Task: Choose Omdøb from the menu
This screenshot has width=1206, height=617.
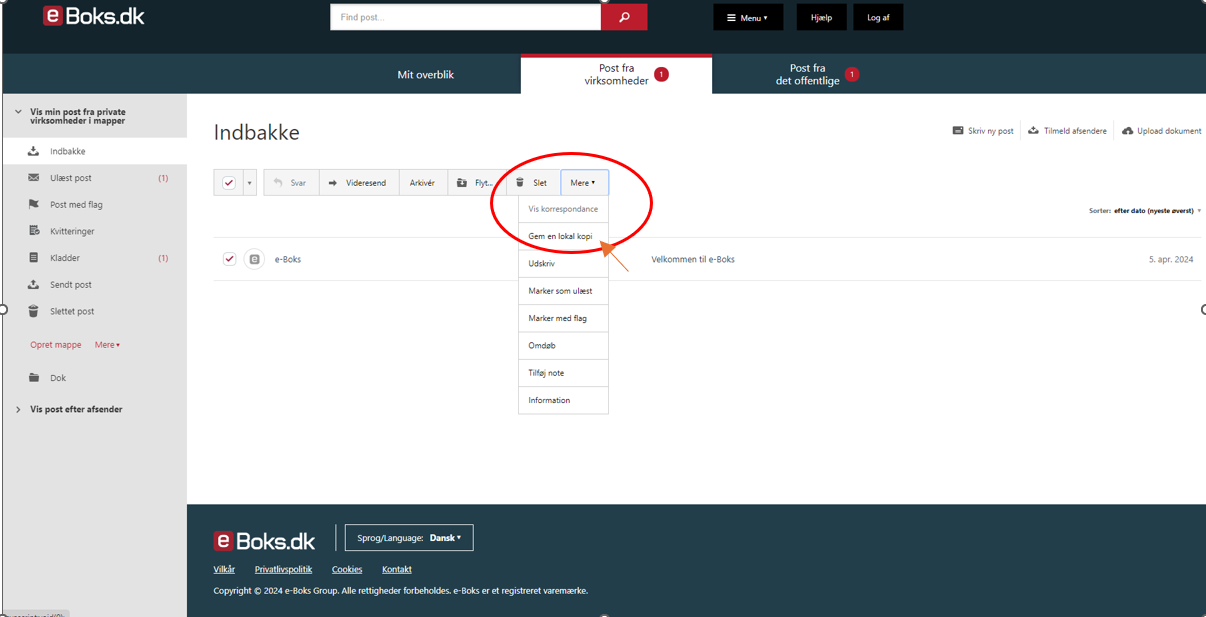Action: [563, 345]
